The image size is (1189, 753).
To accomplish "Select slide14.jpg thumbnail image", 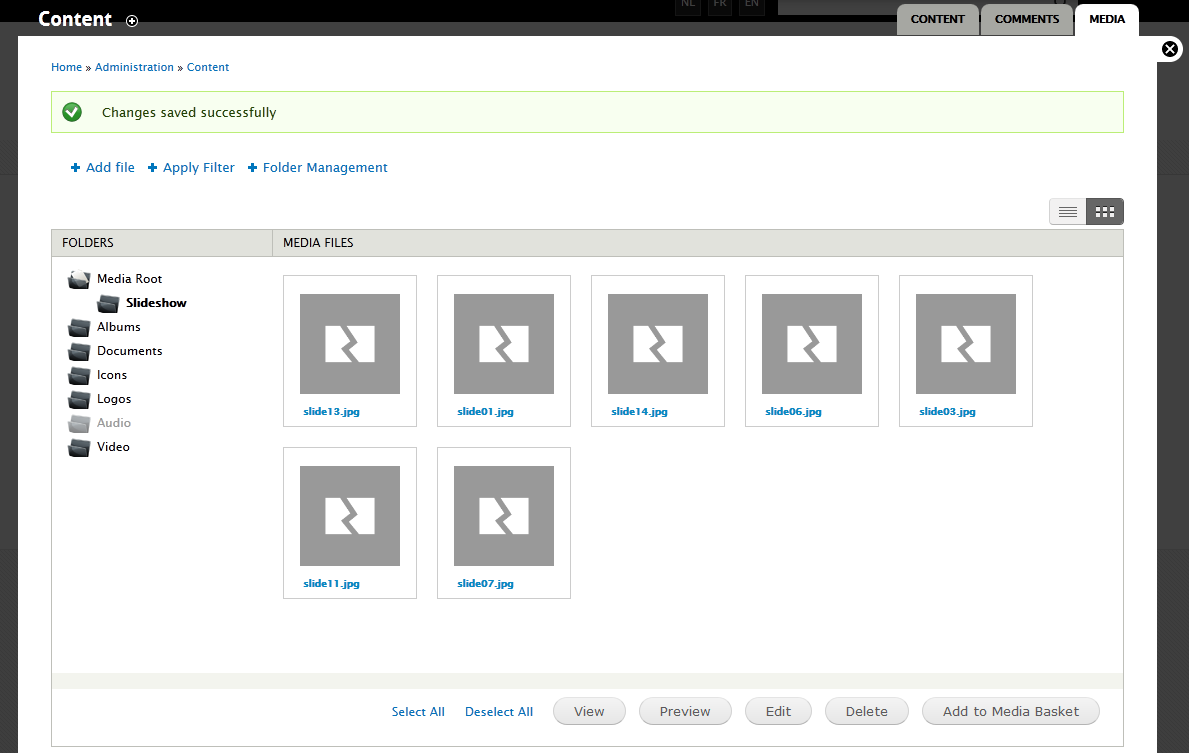I will pos(657,344).
